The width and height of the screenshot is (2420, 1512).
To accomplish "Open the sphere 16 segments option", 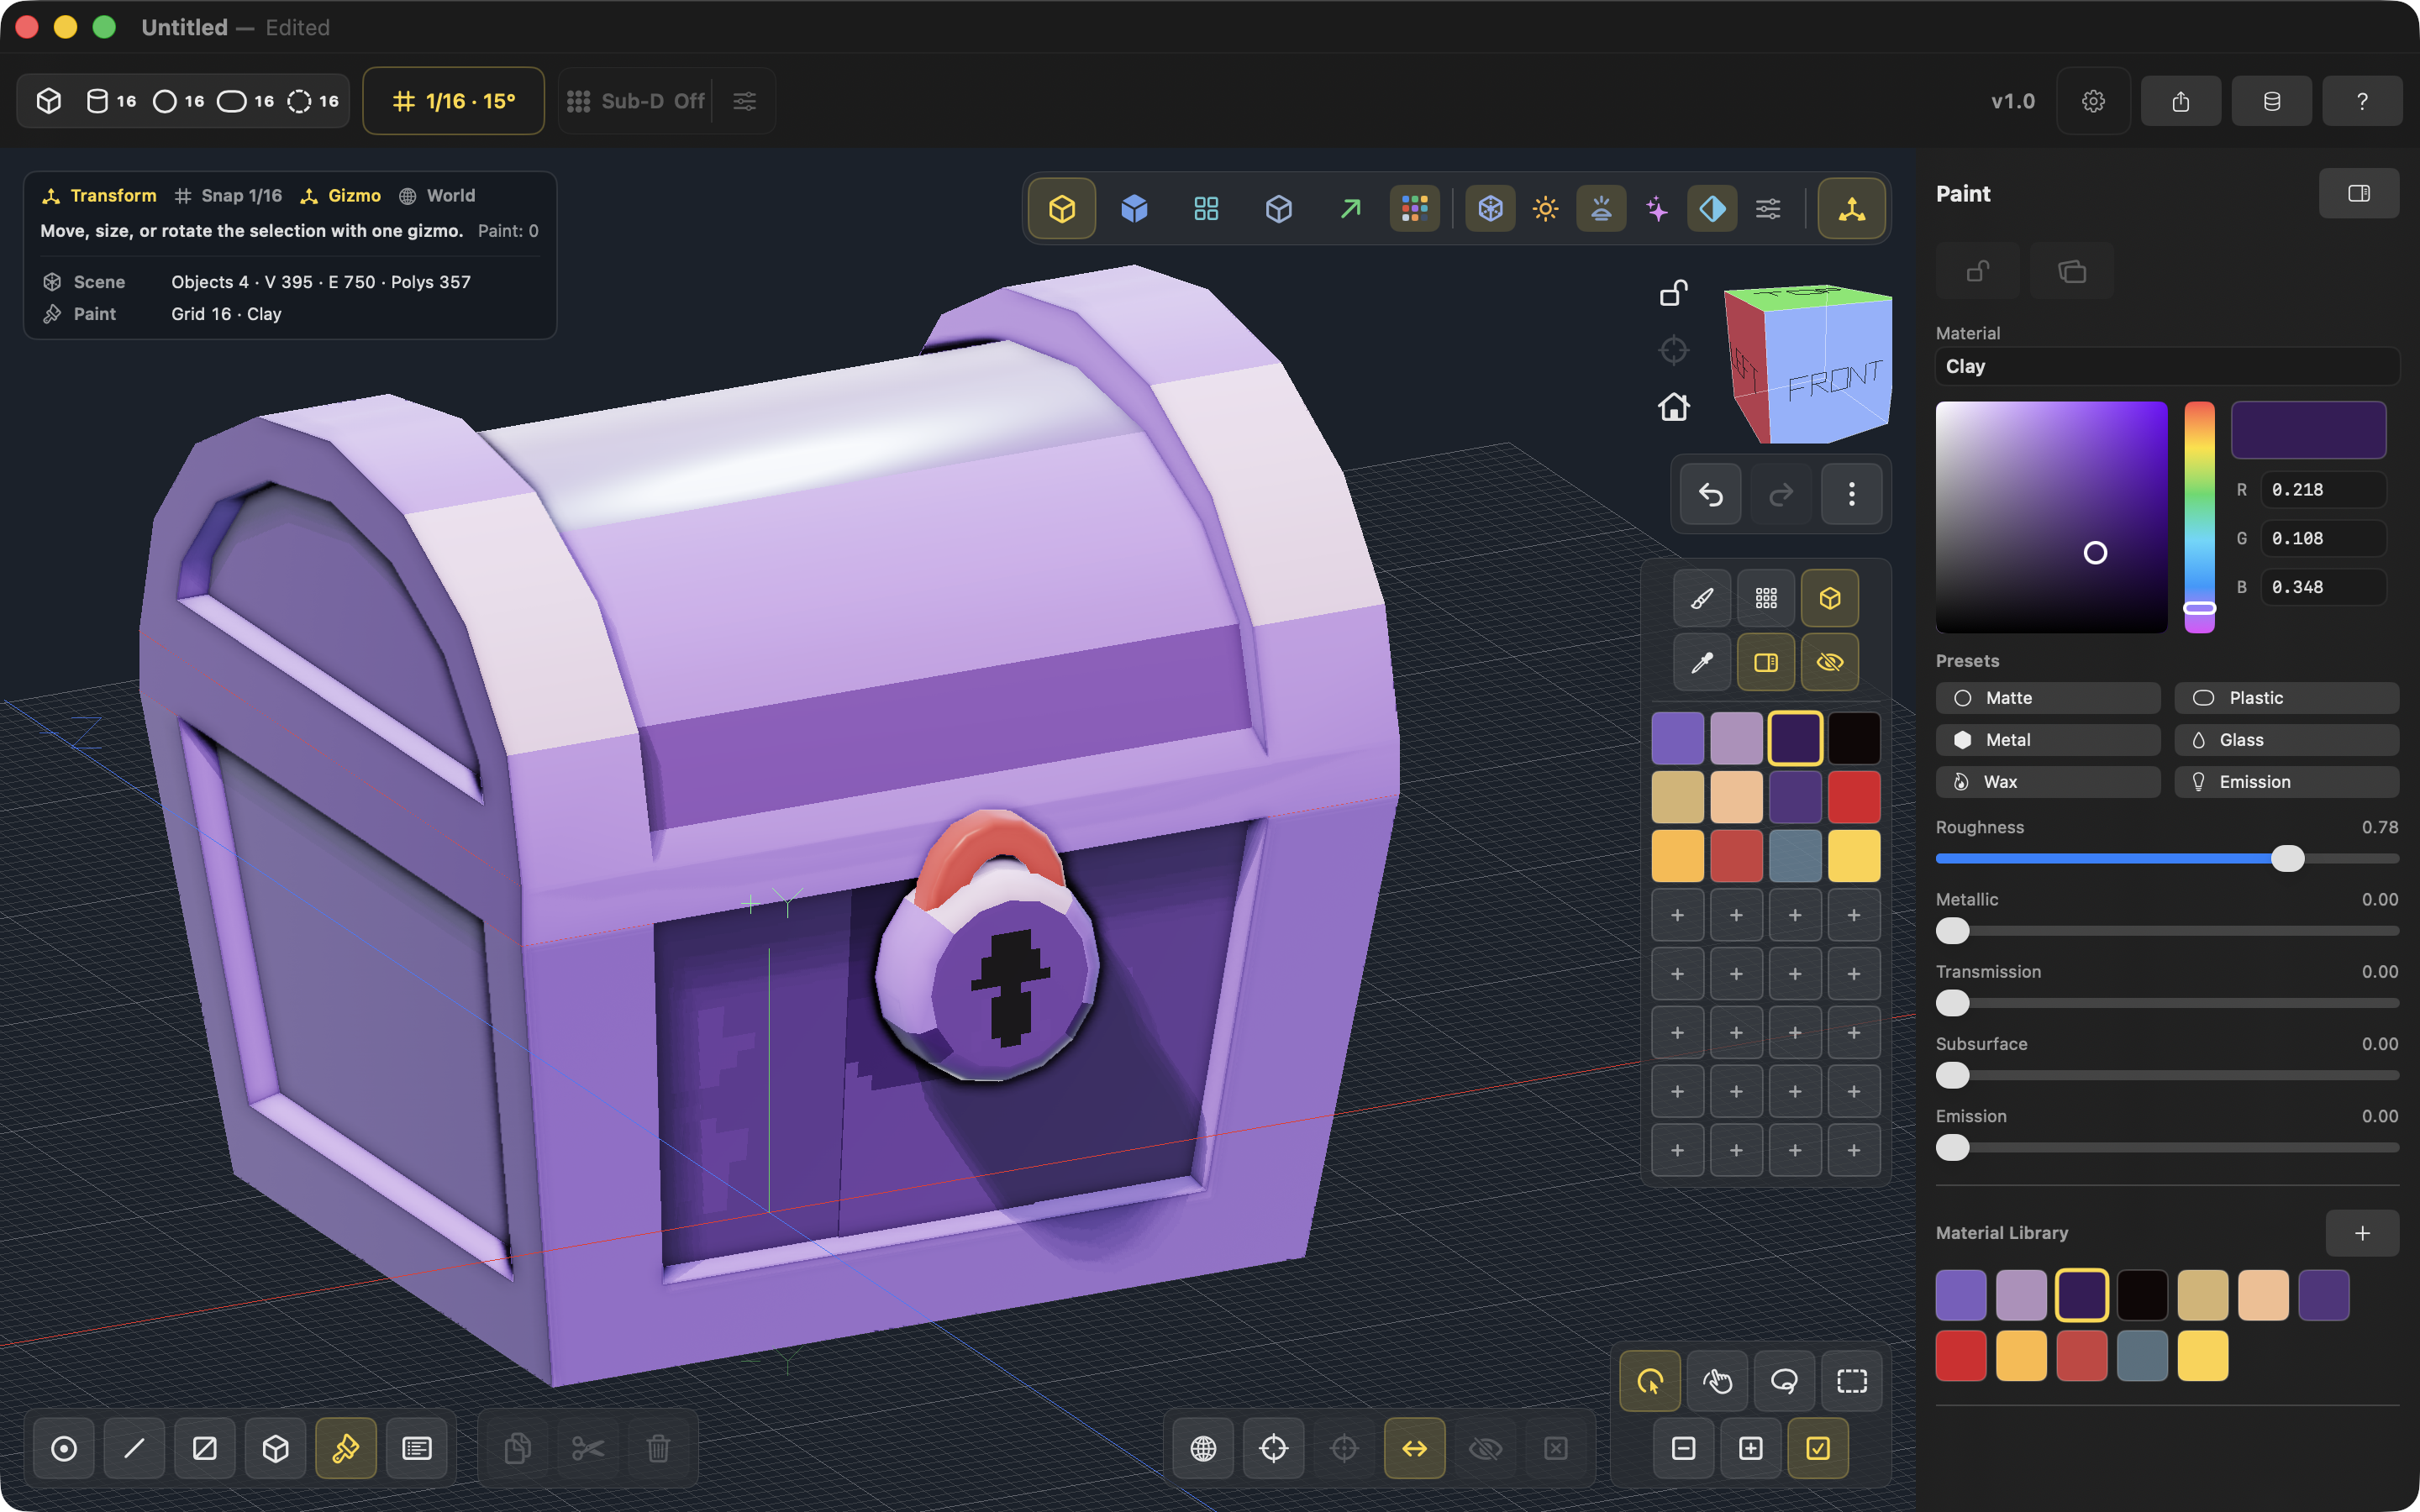I will (x=178, y=101).
